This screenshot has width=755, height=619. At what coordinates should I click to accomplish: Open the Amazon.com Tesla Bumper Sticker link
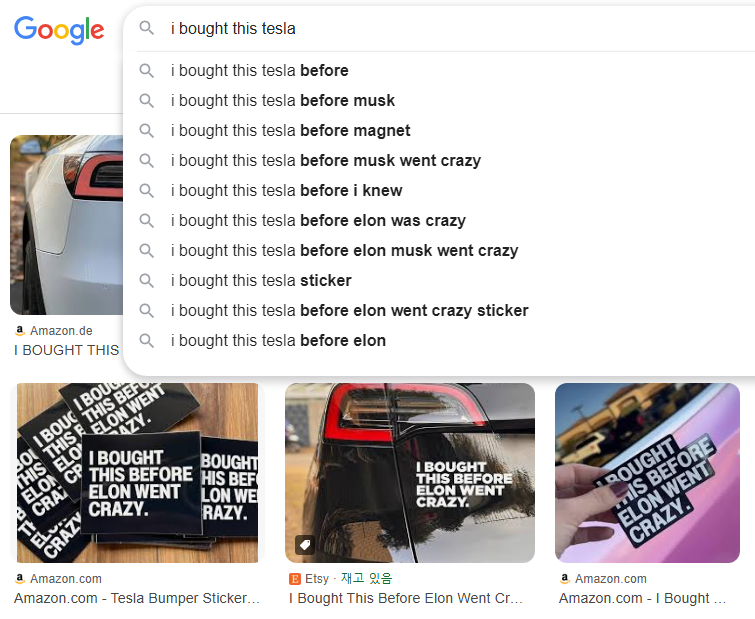(137, 598)
